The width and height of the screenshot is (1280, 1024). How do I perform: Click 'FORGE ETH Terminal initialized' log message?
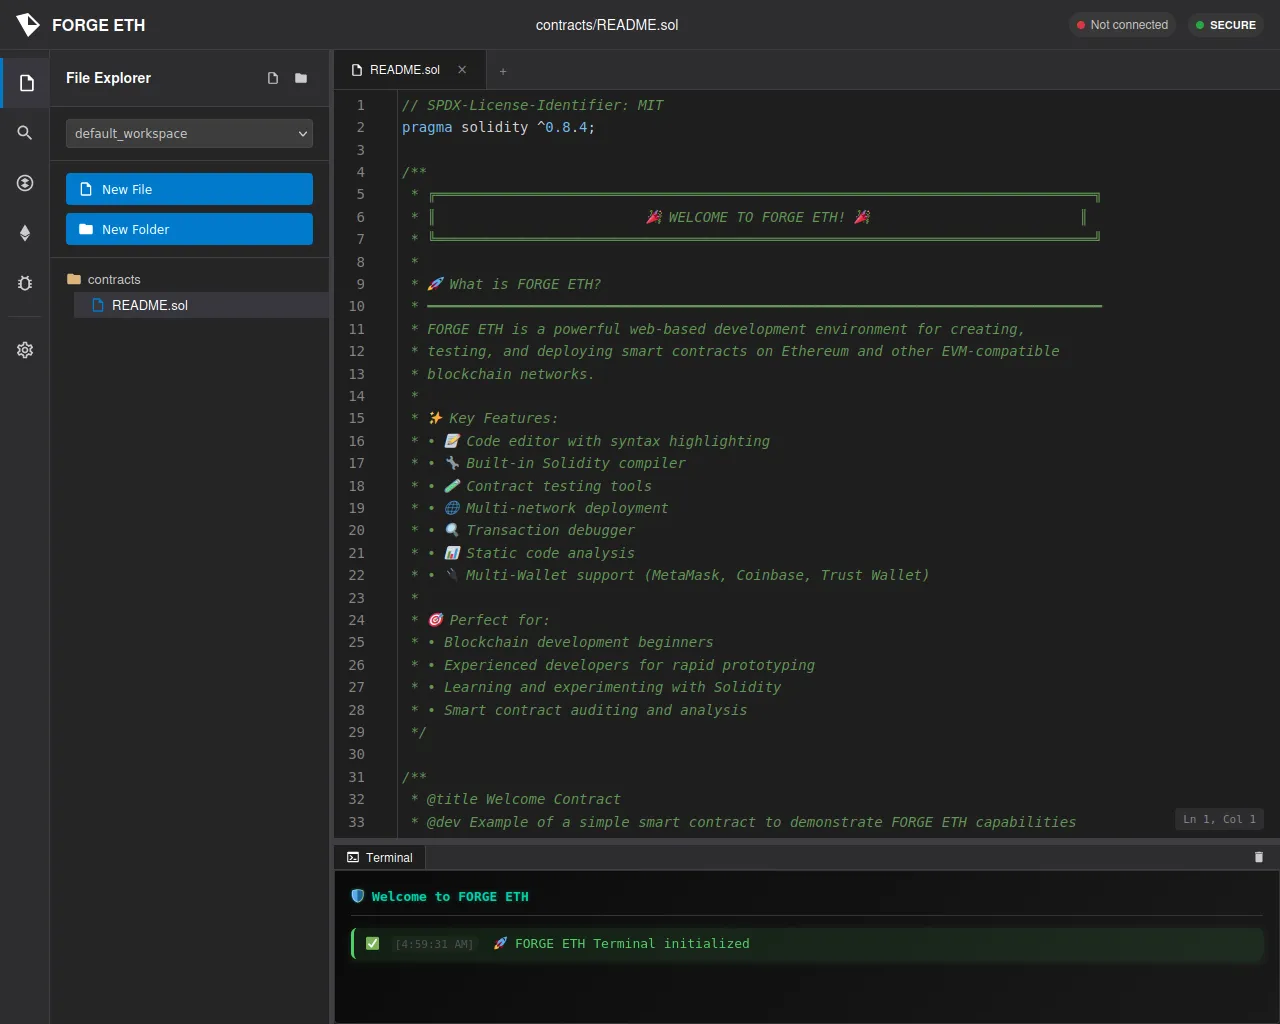(632, 943)
